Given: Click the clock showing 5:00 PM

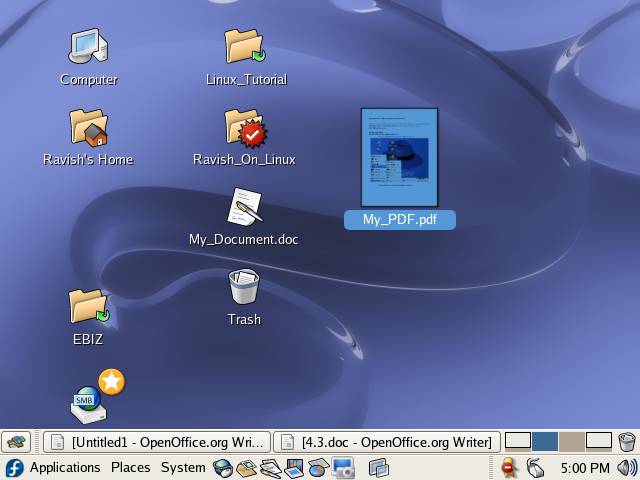Looking at the screenshot, I should coord(585,467).
